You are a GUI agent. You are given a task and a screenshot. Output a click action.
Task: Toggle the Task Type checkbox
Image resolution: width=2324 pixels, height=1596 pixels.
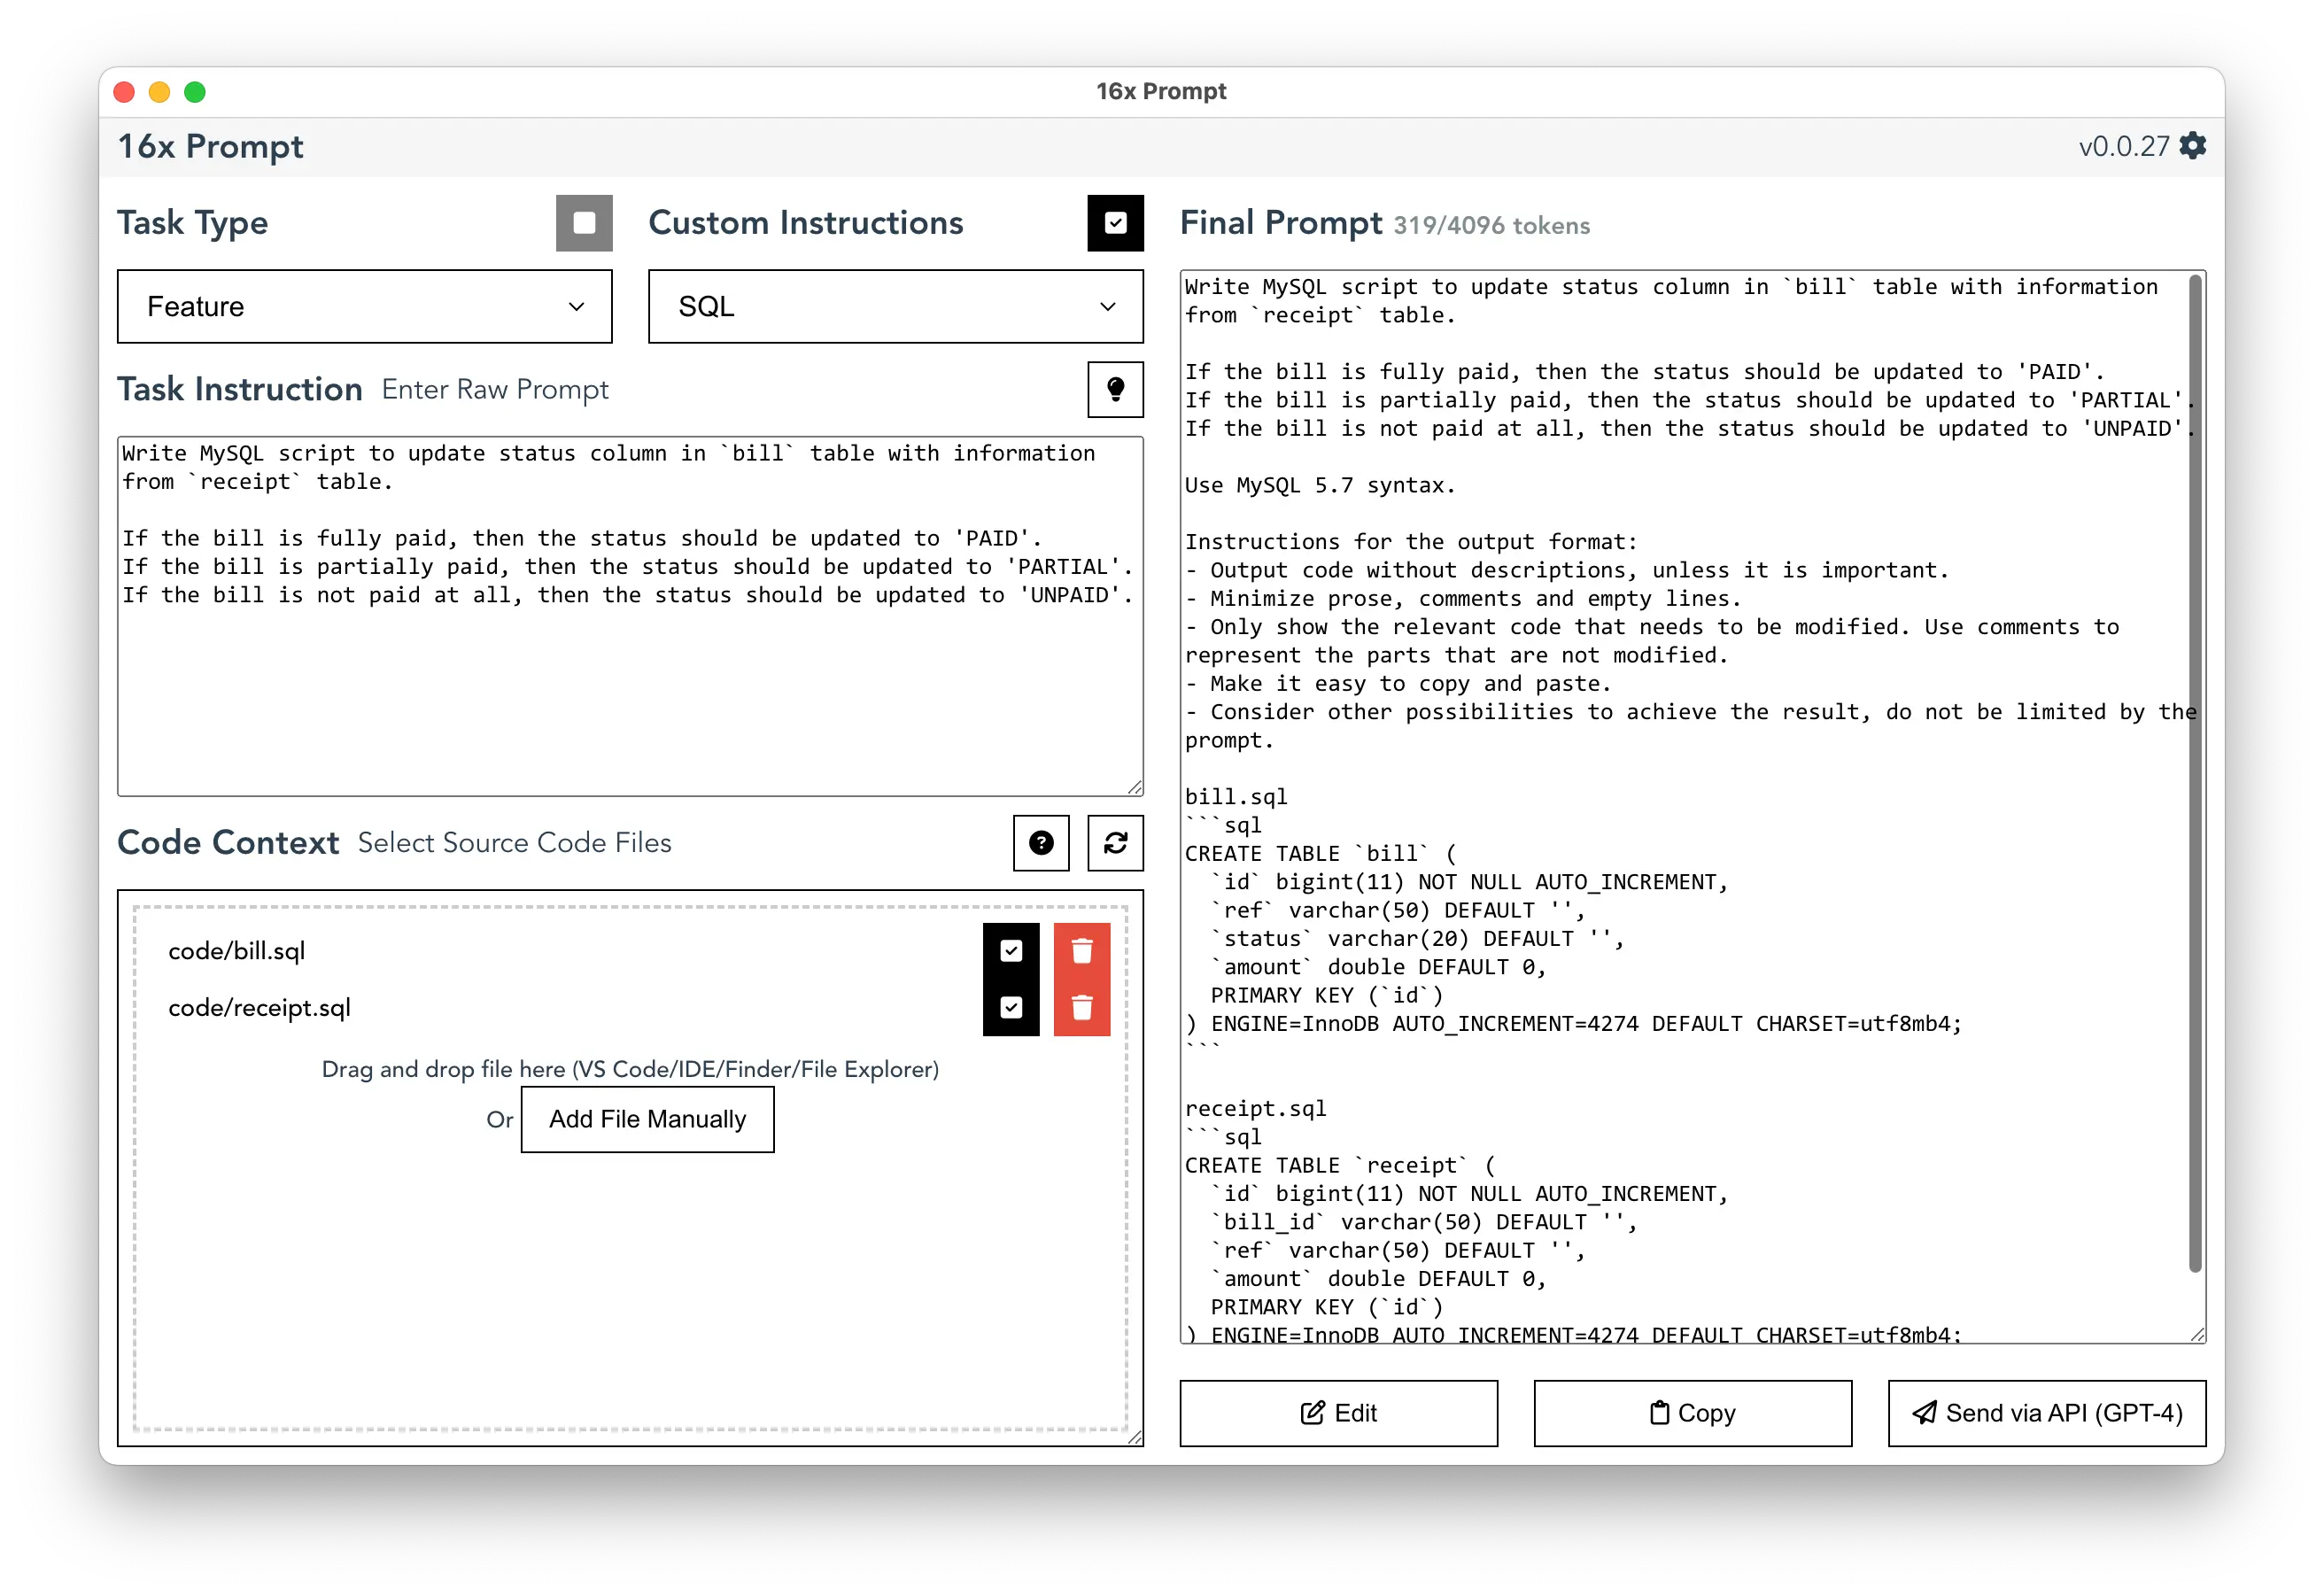click(584, 222)
